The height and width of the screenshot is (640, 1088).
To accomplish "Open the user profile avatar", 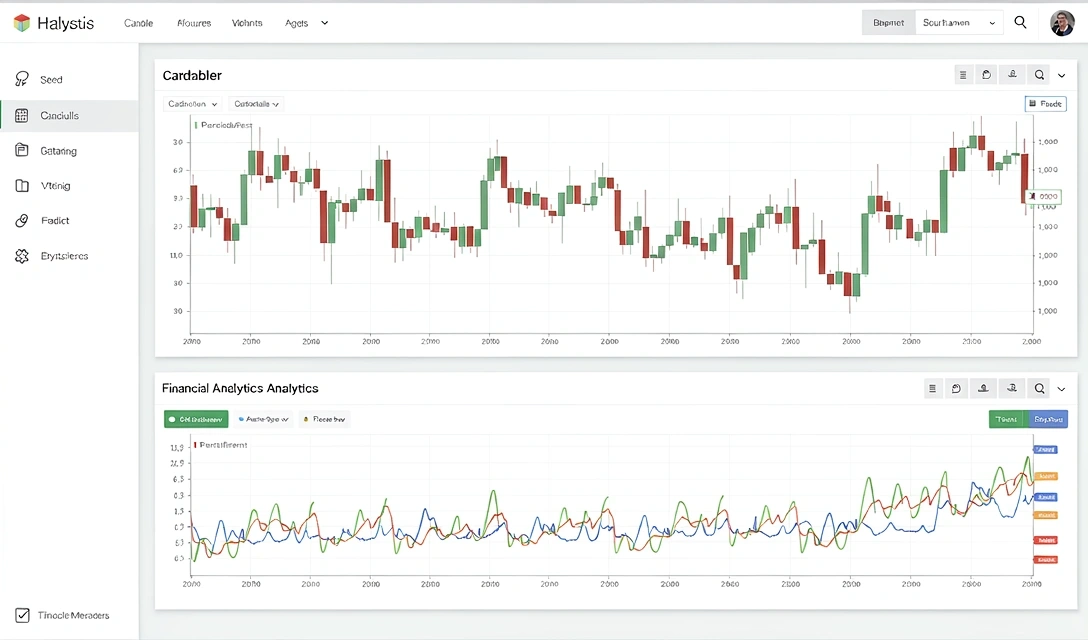I will tap(1062, 23).
